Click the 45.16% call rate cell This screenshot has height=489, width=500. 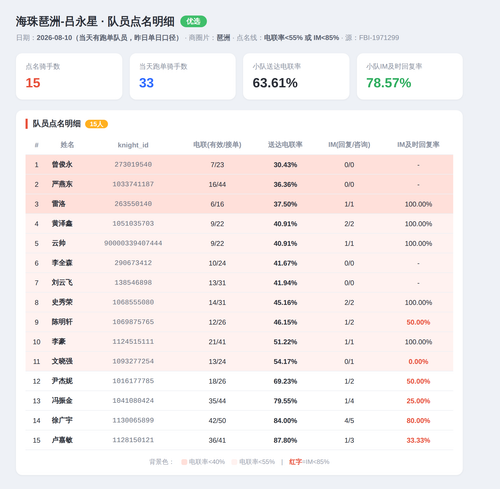pyautogui.click(x=285, y=302)
